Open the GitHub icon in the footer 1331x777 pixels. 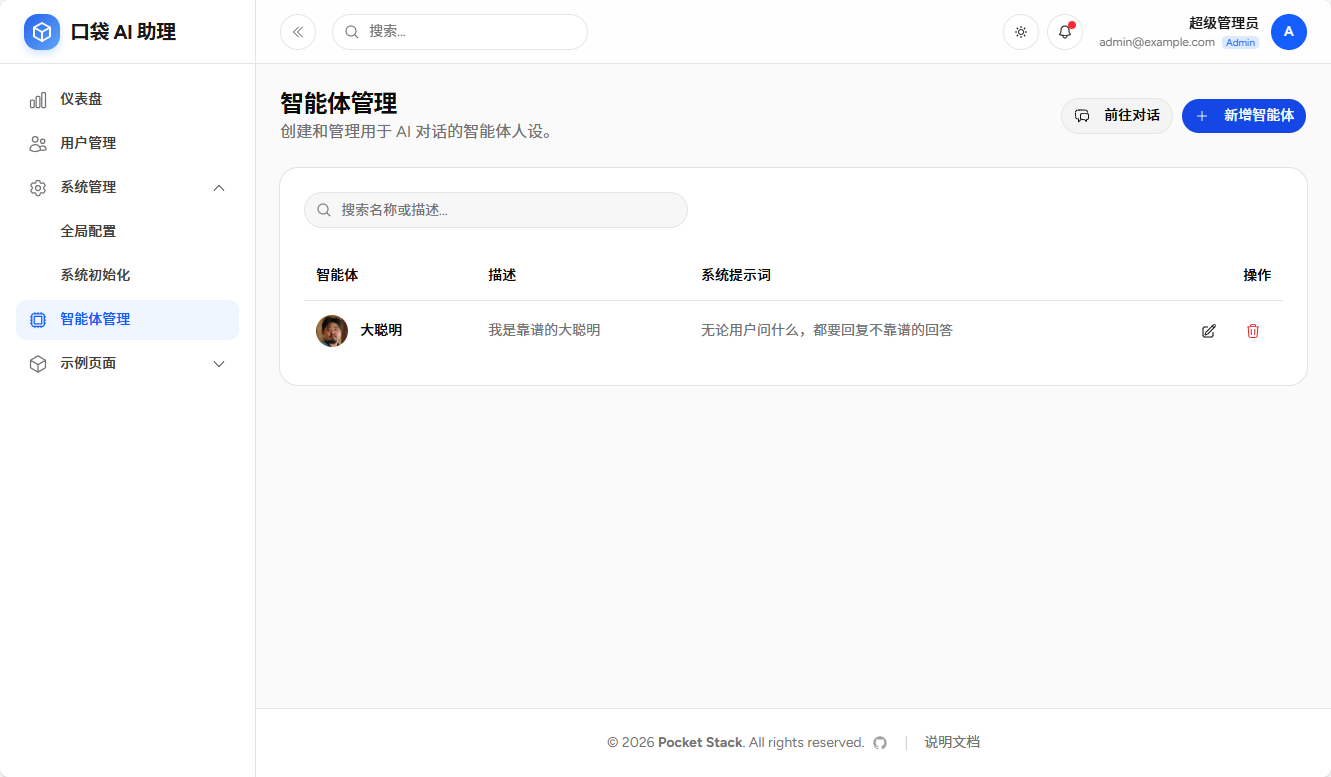tap(879, 742)
